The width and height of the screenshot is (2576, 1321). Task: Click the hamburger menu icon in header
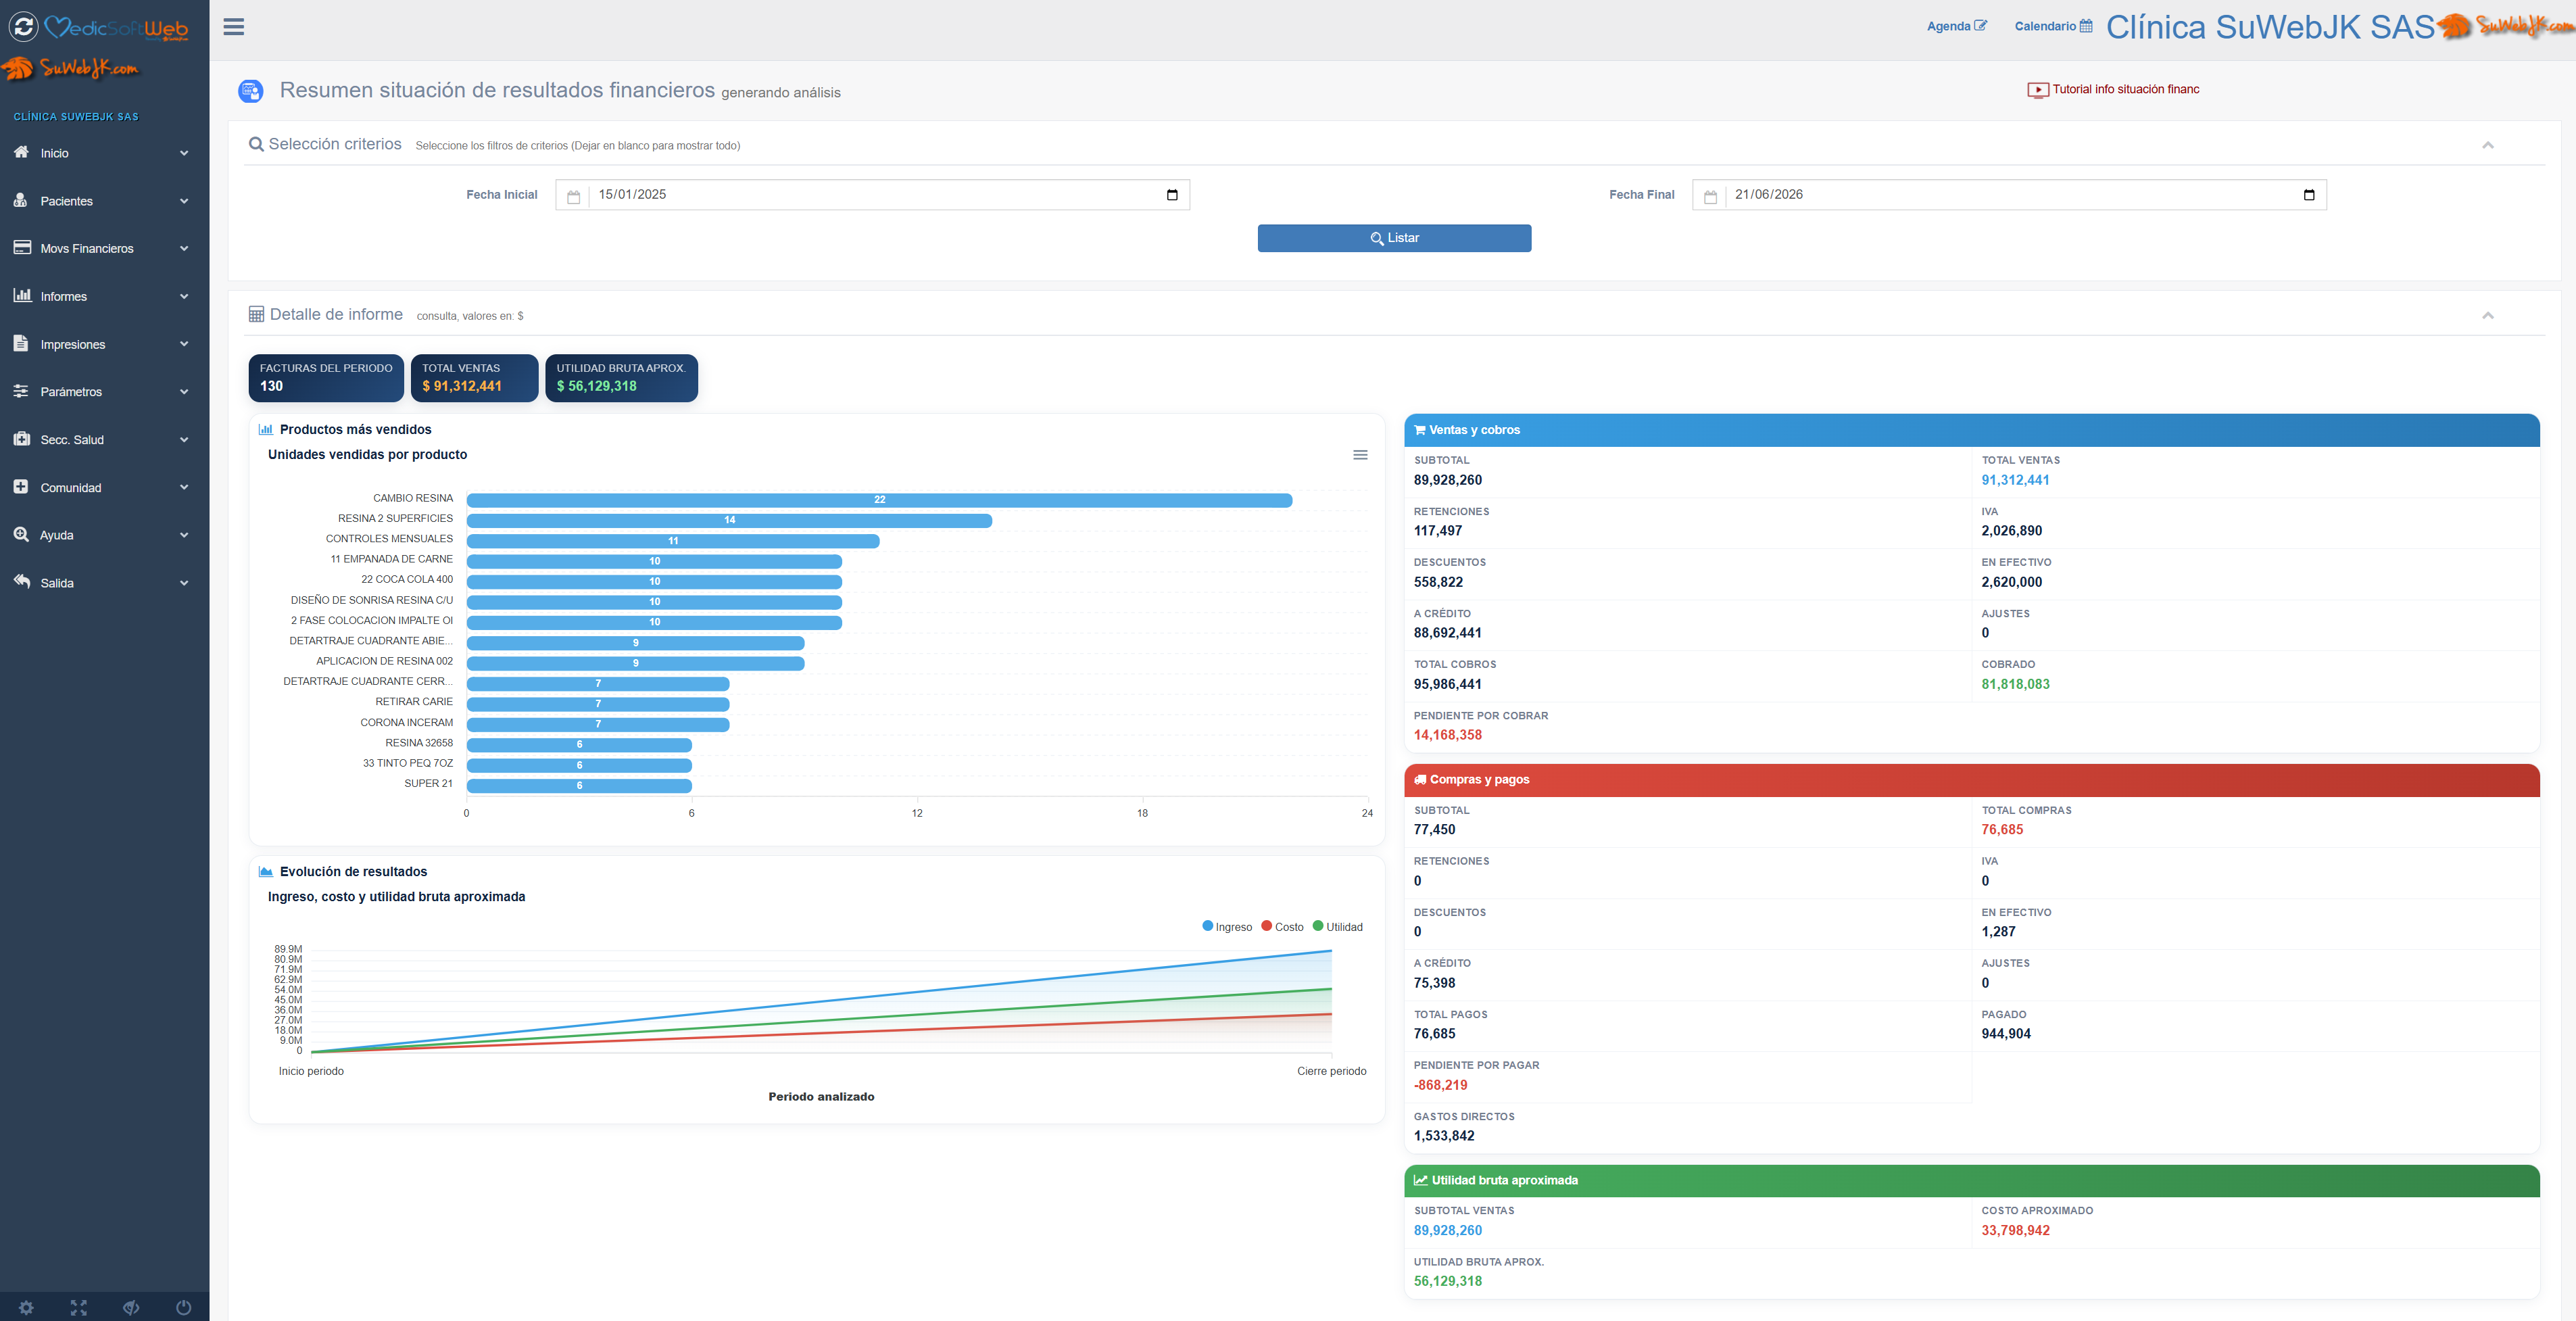click(x=233, y=27)
